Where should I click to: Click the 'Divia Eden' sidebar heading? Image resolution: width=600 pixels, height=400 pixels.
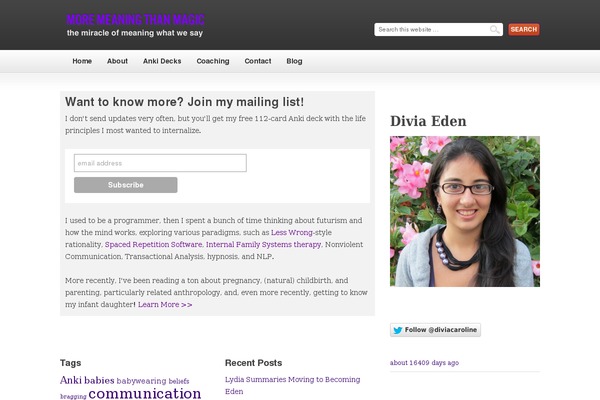[428, 121]
